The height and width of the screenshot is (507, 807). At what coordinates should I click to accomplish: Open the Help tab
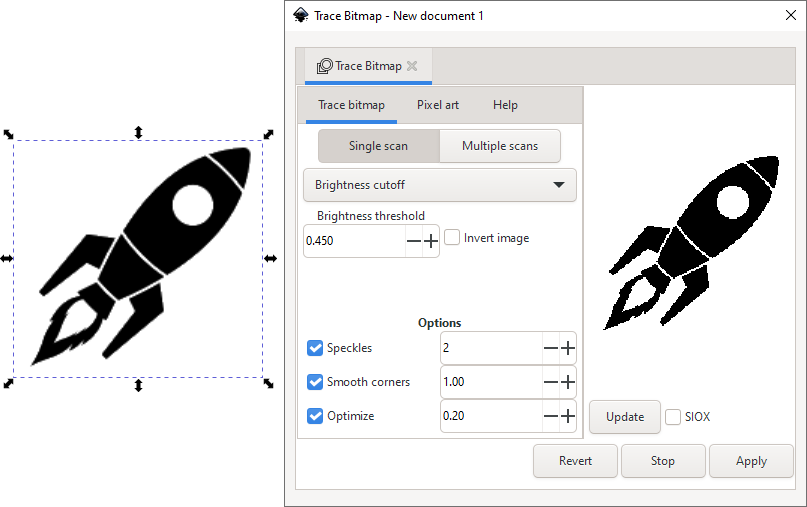(505, 105)
